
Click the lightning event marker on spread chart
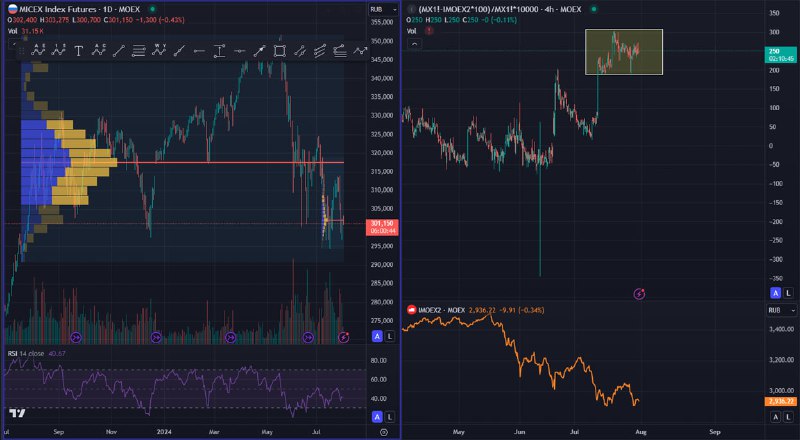(639, 294)
